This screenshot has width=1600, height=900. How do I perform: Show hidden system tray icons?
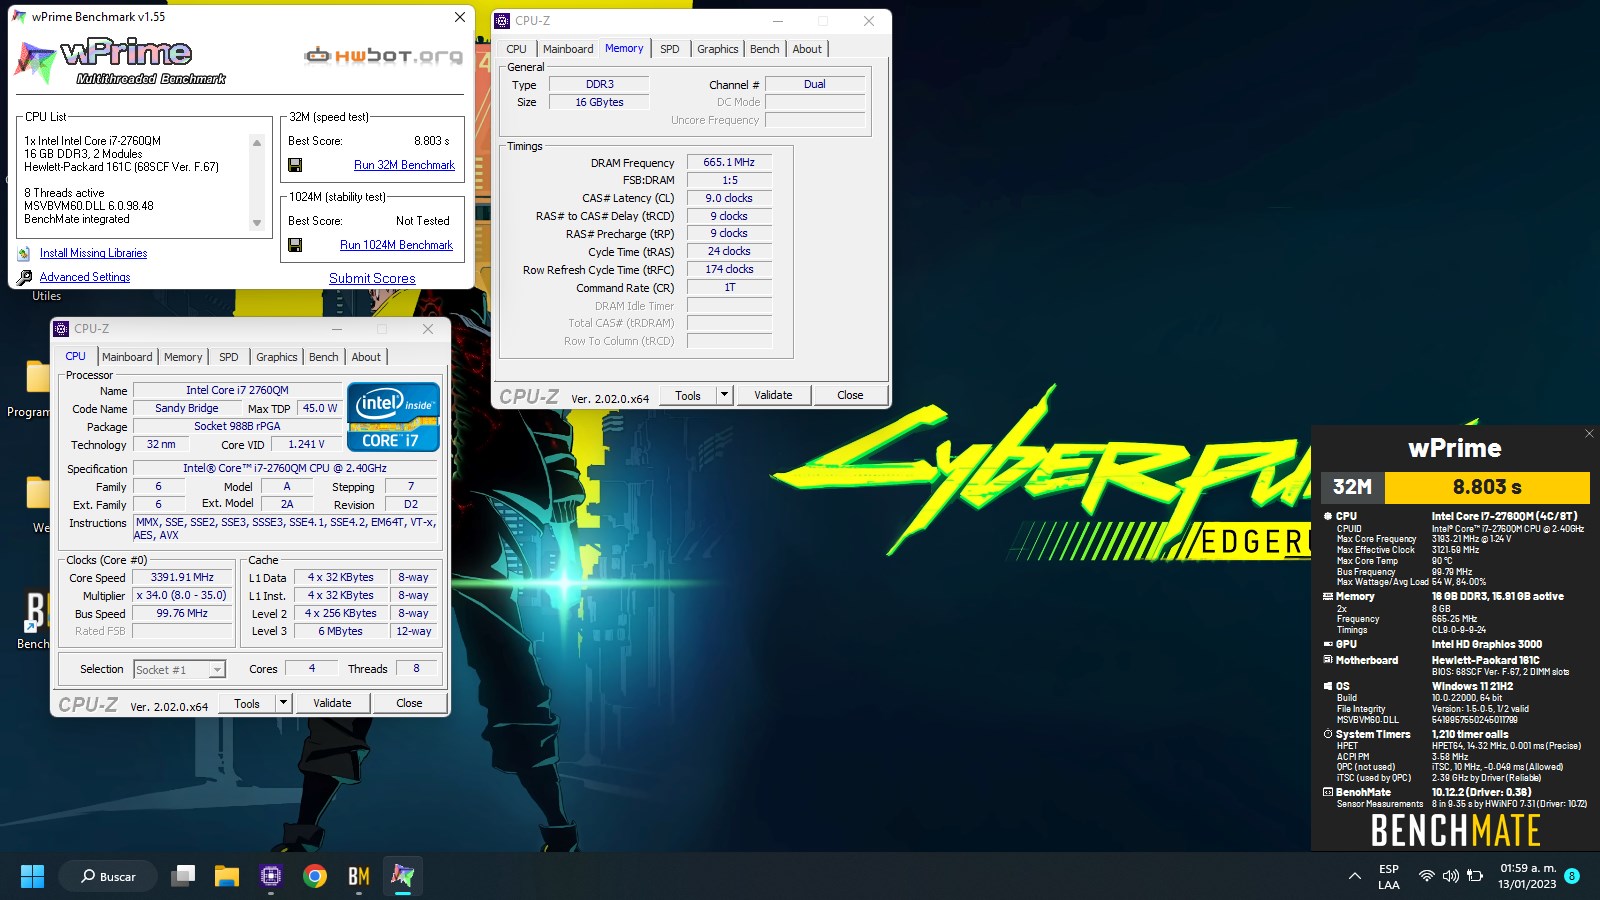[1355, 876]
